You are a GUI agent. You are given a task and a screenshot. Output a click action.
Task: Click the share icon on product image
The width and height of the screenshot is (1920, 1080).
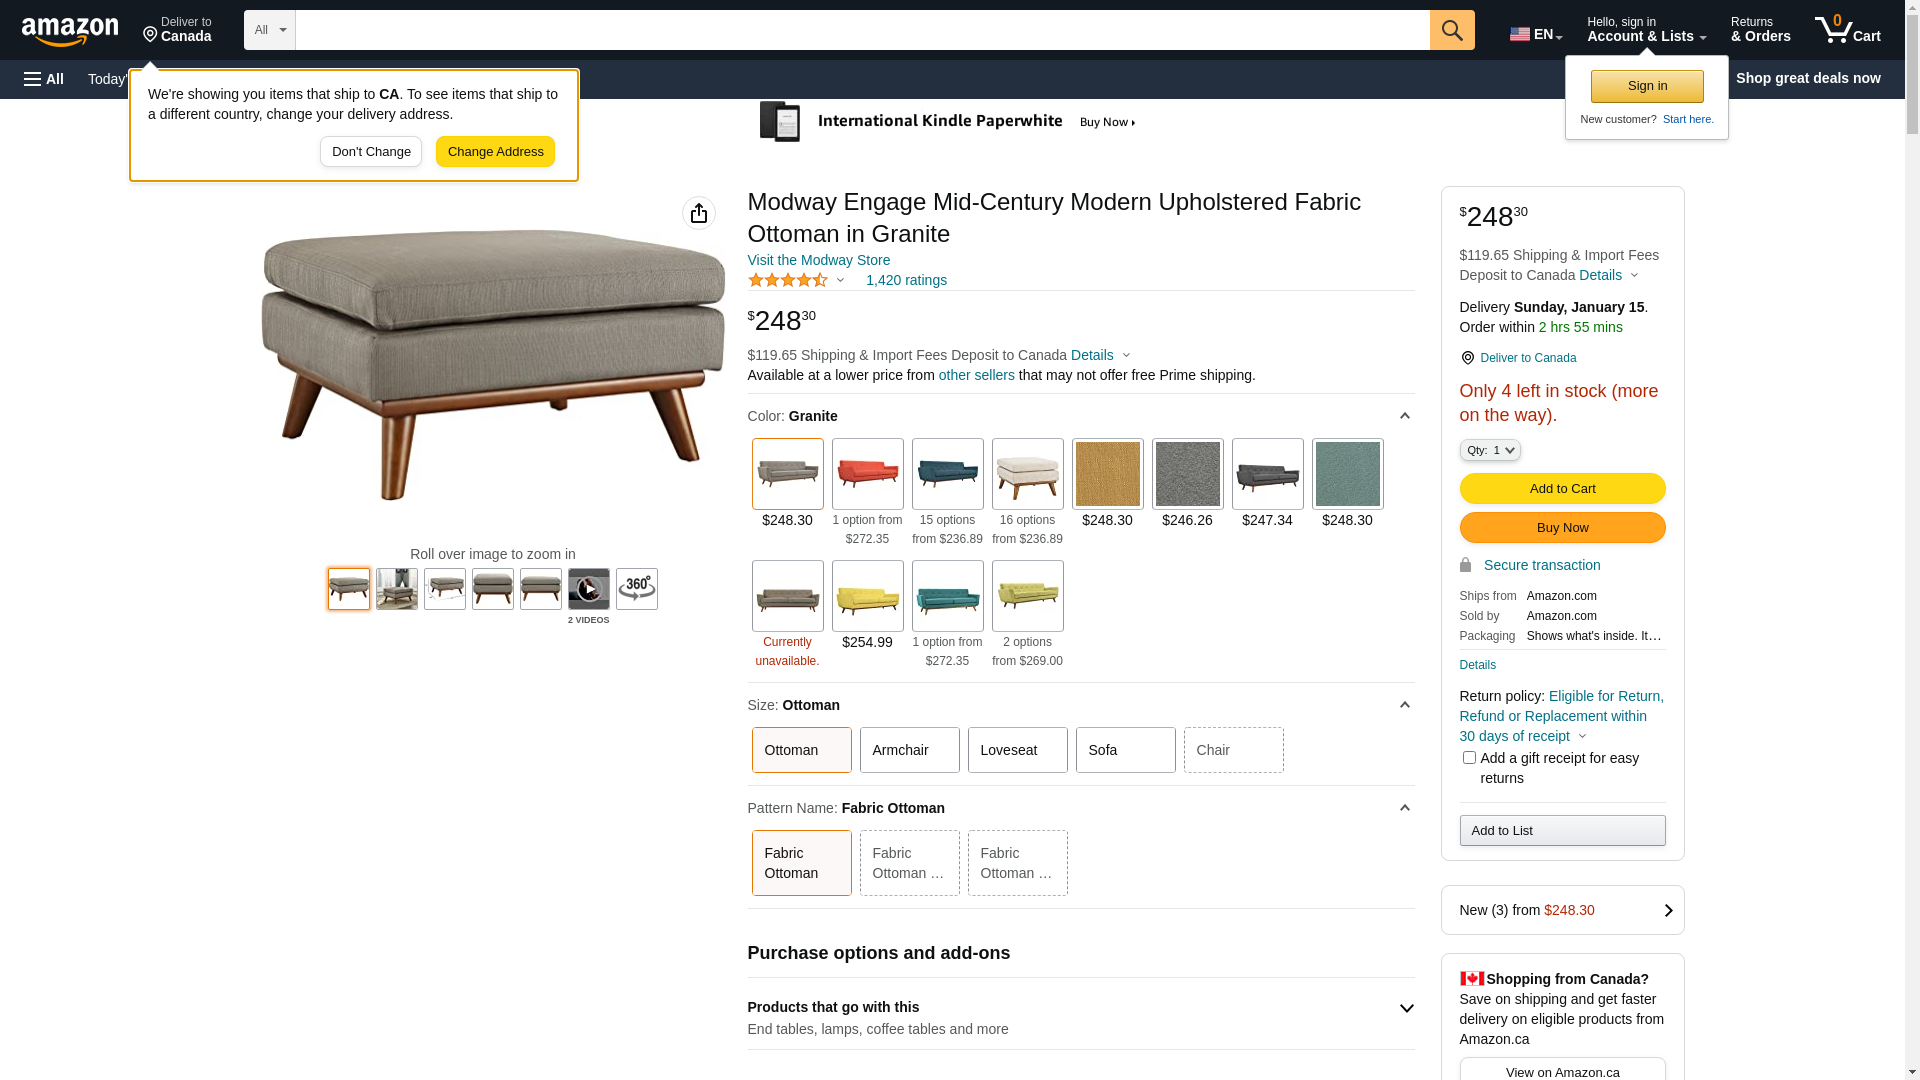(x=699, y=213)
